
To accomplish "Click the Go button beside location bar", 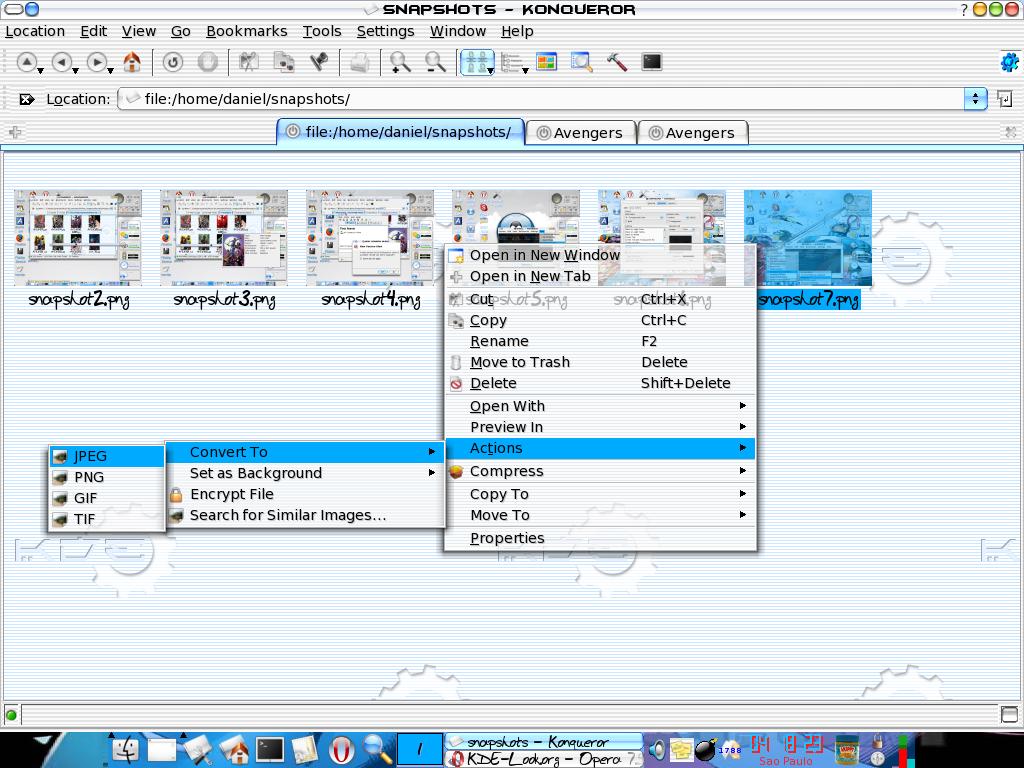I will click(x=1004, y=99).
